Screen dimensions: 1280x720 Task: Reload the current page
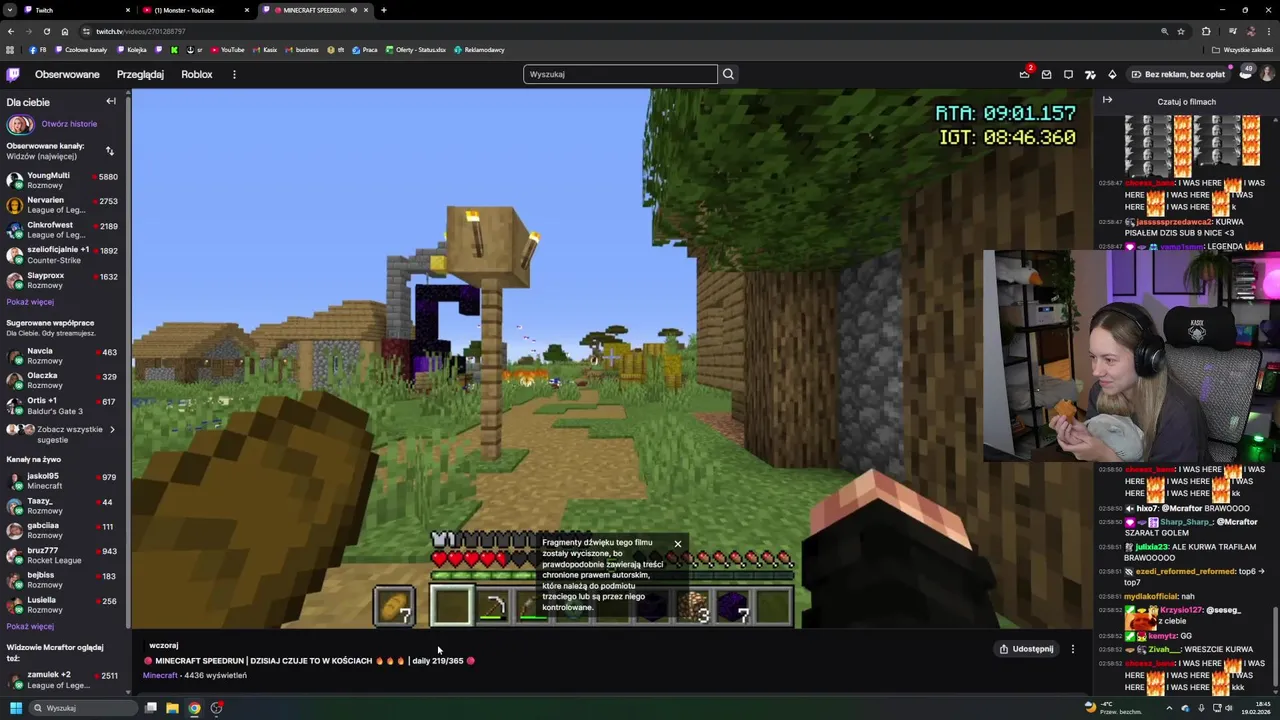click(x=46, y=31)
